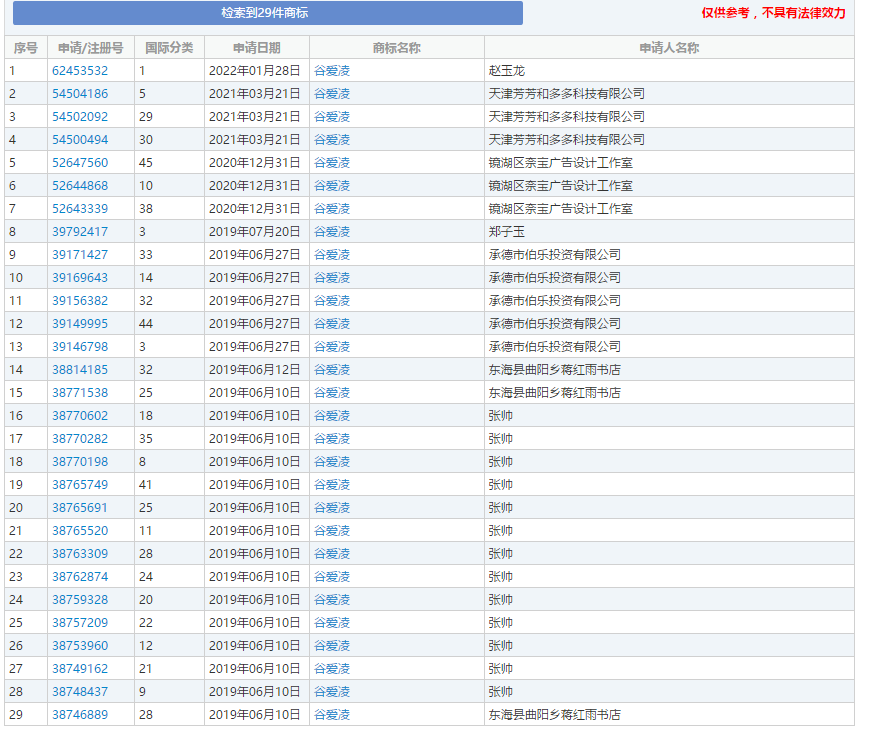Open registration number 39149995
Viewport: 869px width, 731px height.
click(80, 324)
